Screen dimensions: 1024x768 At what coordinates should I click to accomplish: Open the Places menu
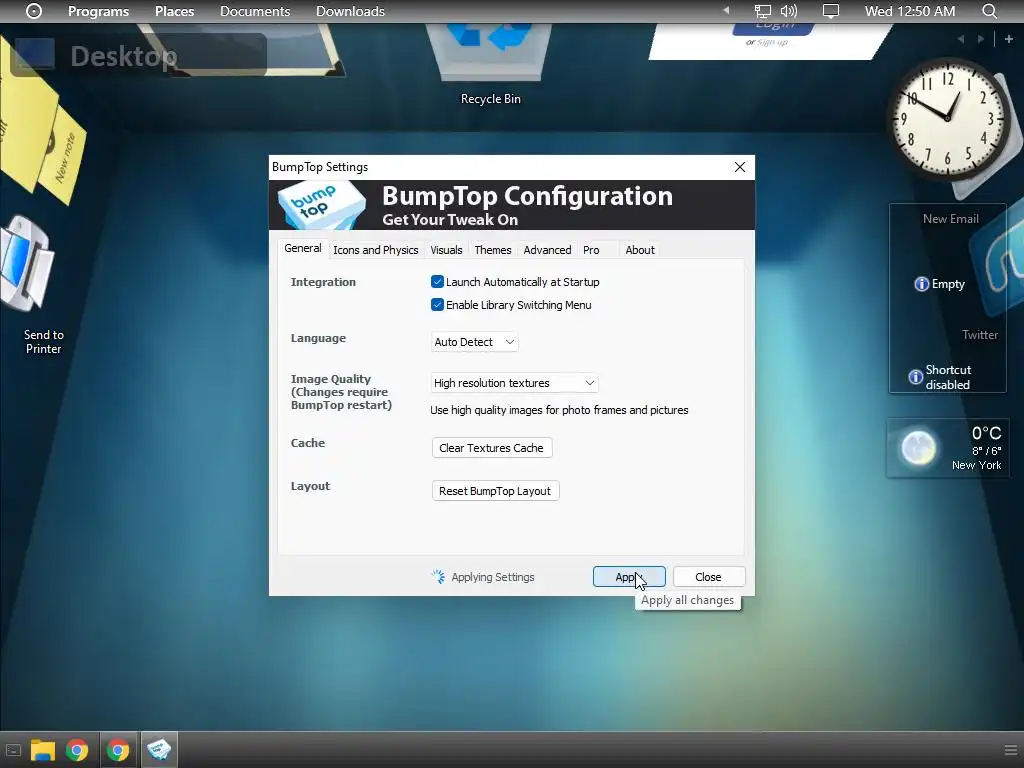174,11
